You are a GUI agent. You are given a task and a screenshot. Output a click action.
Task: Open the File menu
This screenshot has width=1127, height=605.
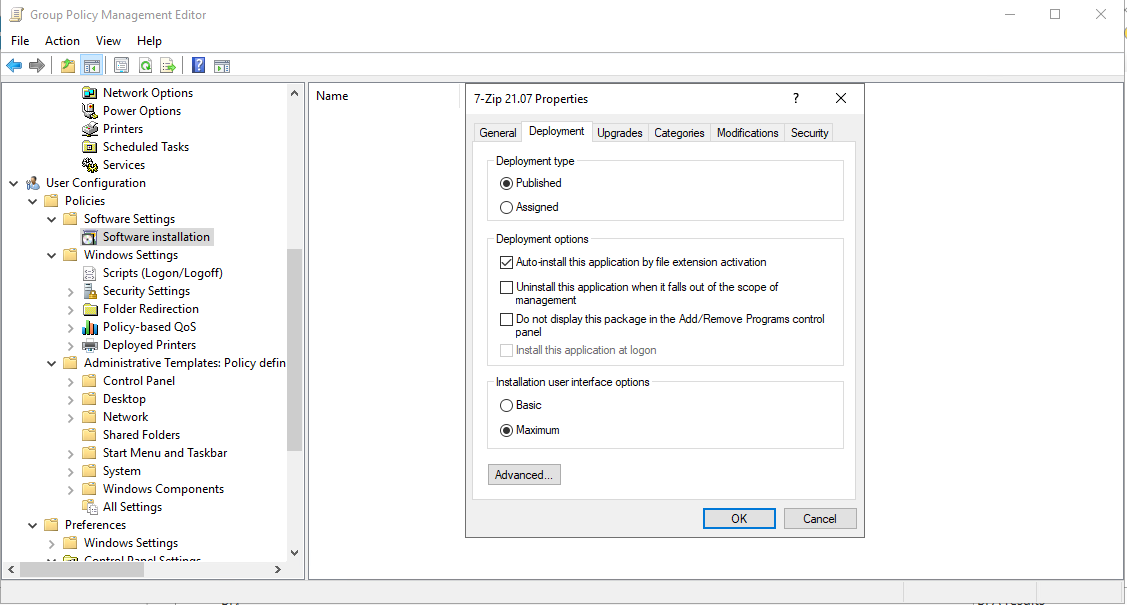coord(20,41)
